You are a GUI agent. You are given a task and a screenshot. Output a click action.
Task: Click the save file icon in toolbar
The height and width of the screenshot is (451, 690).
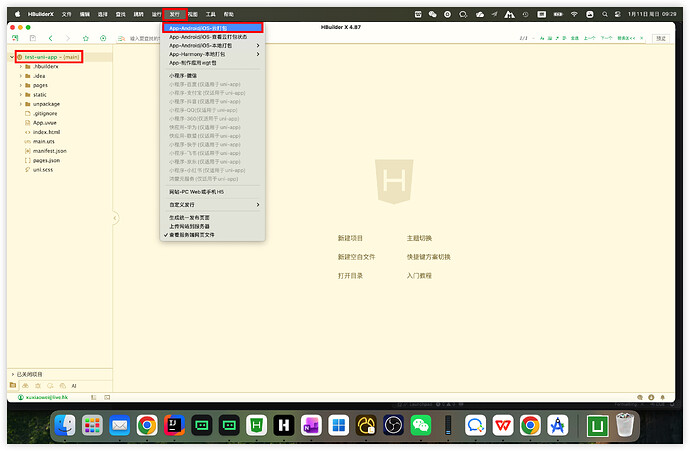[34, 38]
